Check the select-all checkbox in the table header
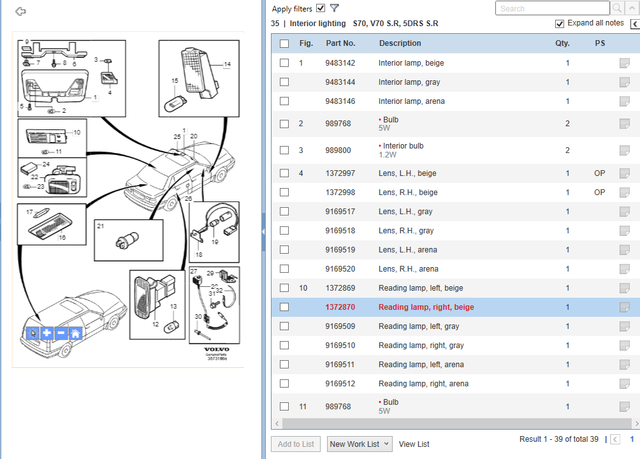 pyautogui.click(x=285, y=44)
